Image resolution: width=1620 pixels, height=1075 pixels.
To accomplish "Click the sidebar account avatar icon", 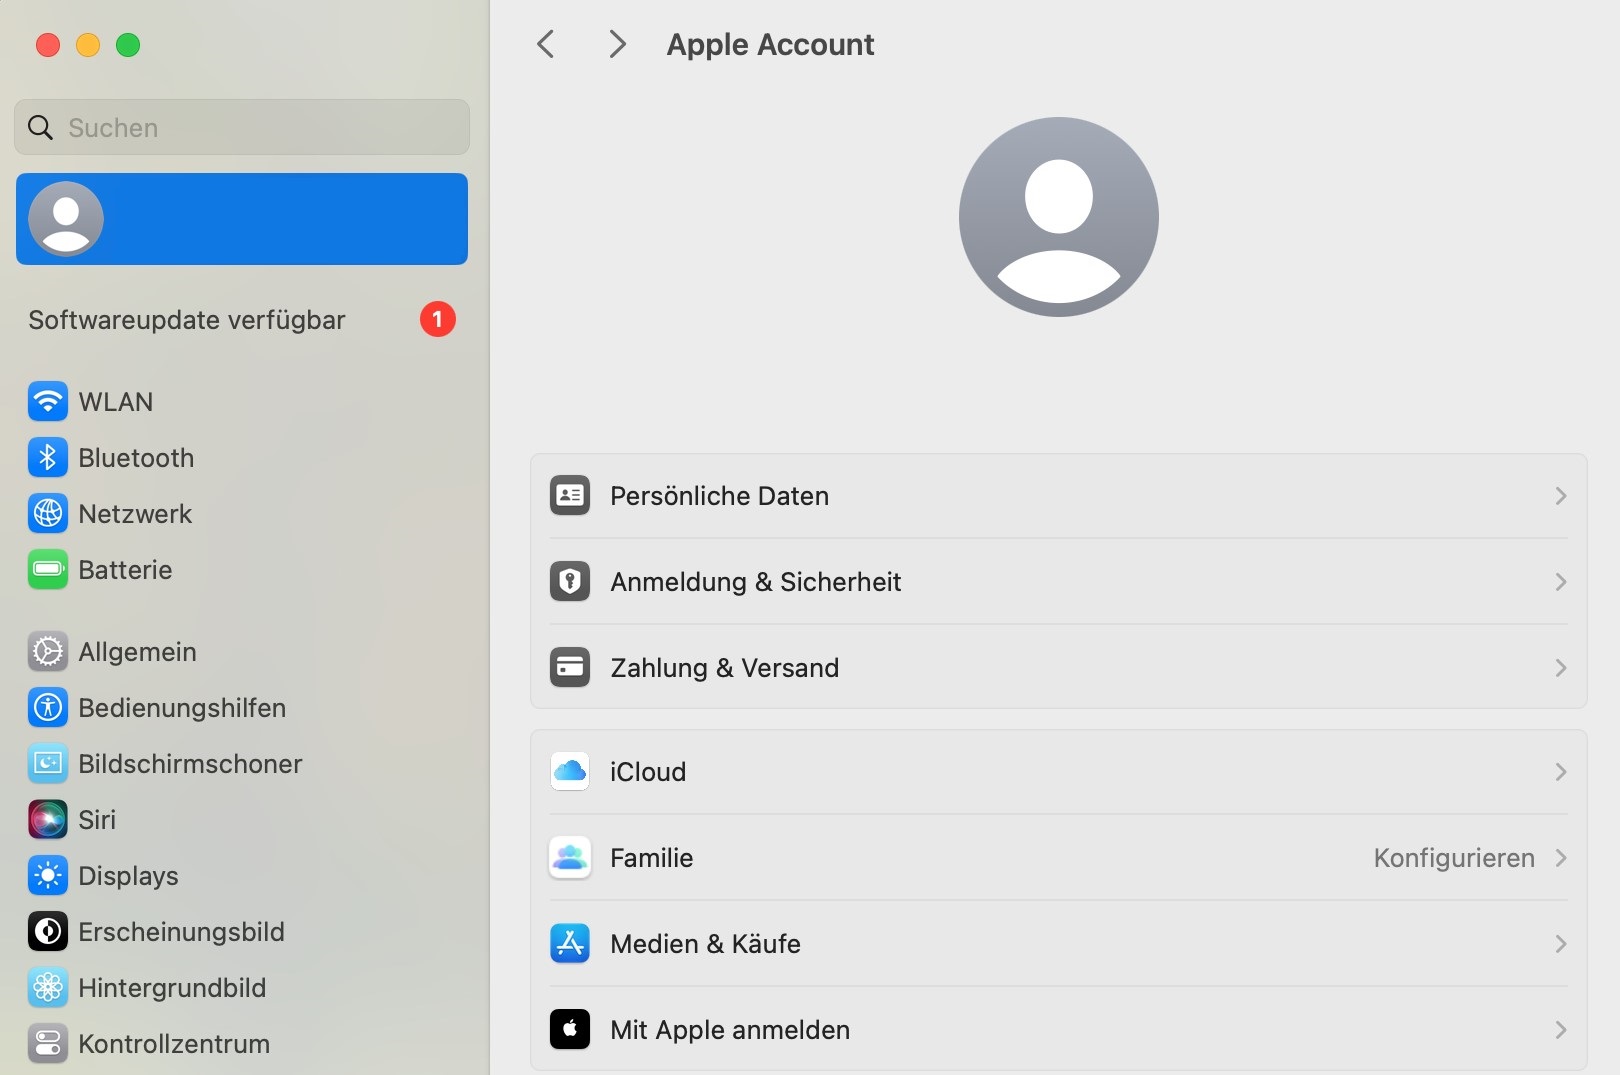I will pos(66,219).
